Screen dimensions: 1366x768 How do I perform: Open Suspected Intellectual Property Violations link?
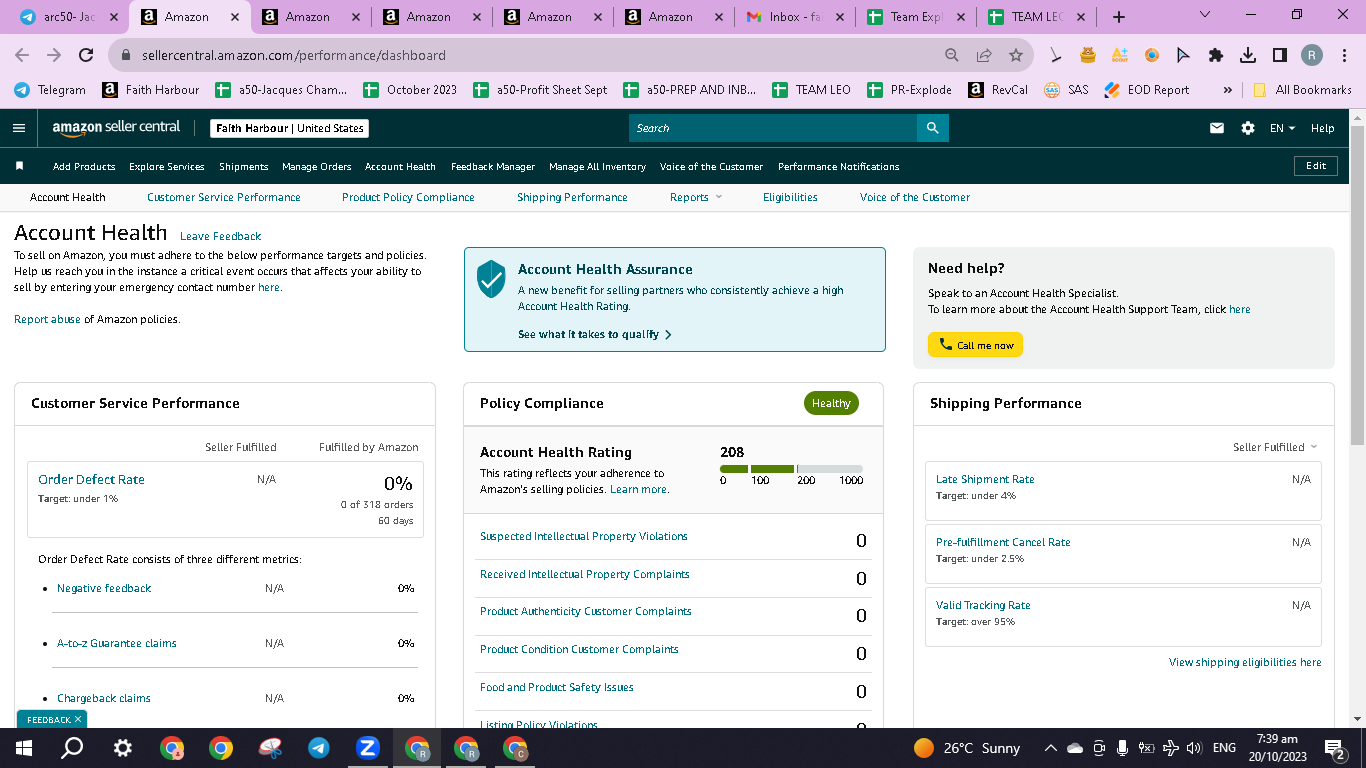[x=584, y=536]
